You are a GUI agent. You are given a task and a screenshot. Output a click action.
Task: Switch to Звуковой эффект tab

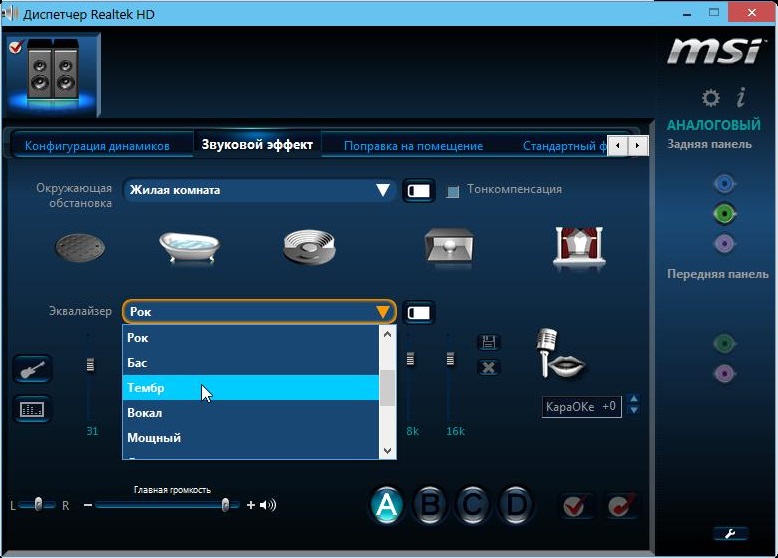[257, 144]
